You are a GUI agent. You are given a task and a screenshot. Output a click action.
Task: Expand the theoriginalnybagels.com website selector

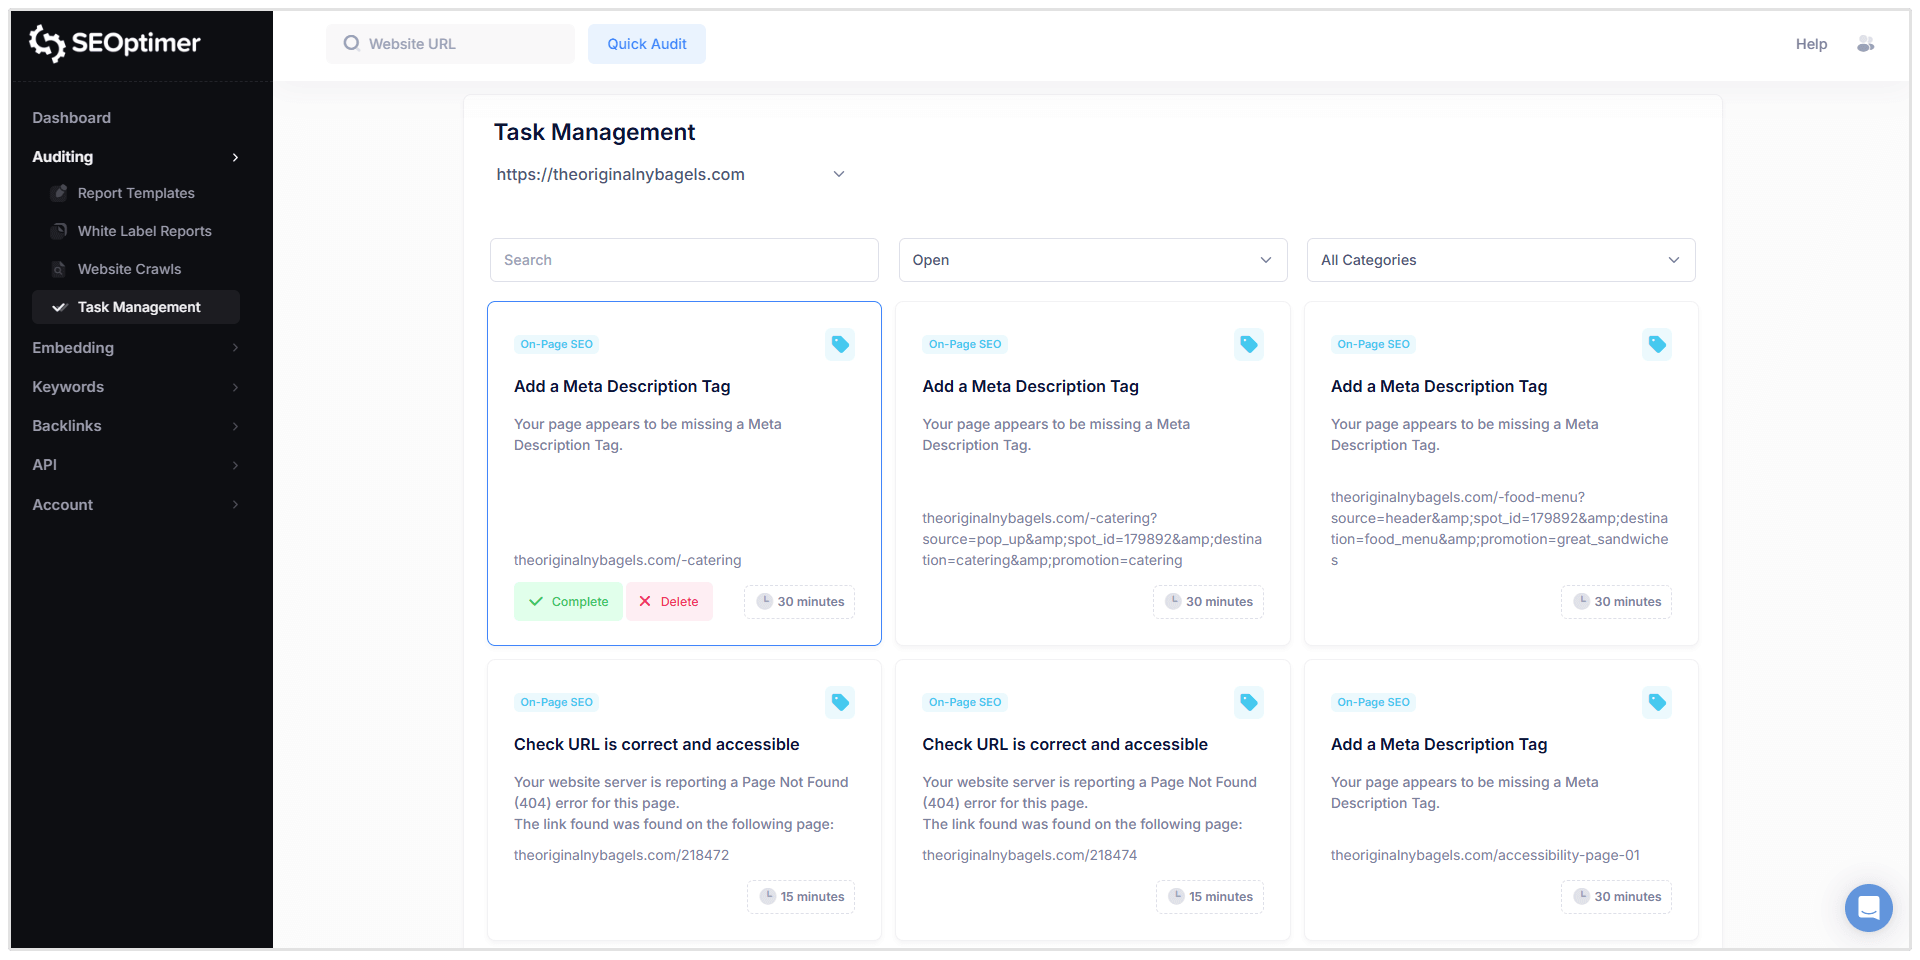[x=839, y=174]
